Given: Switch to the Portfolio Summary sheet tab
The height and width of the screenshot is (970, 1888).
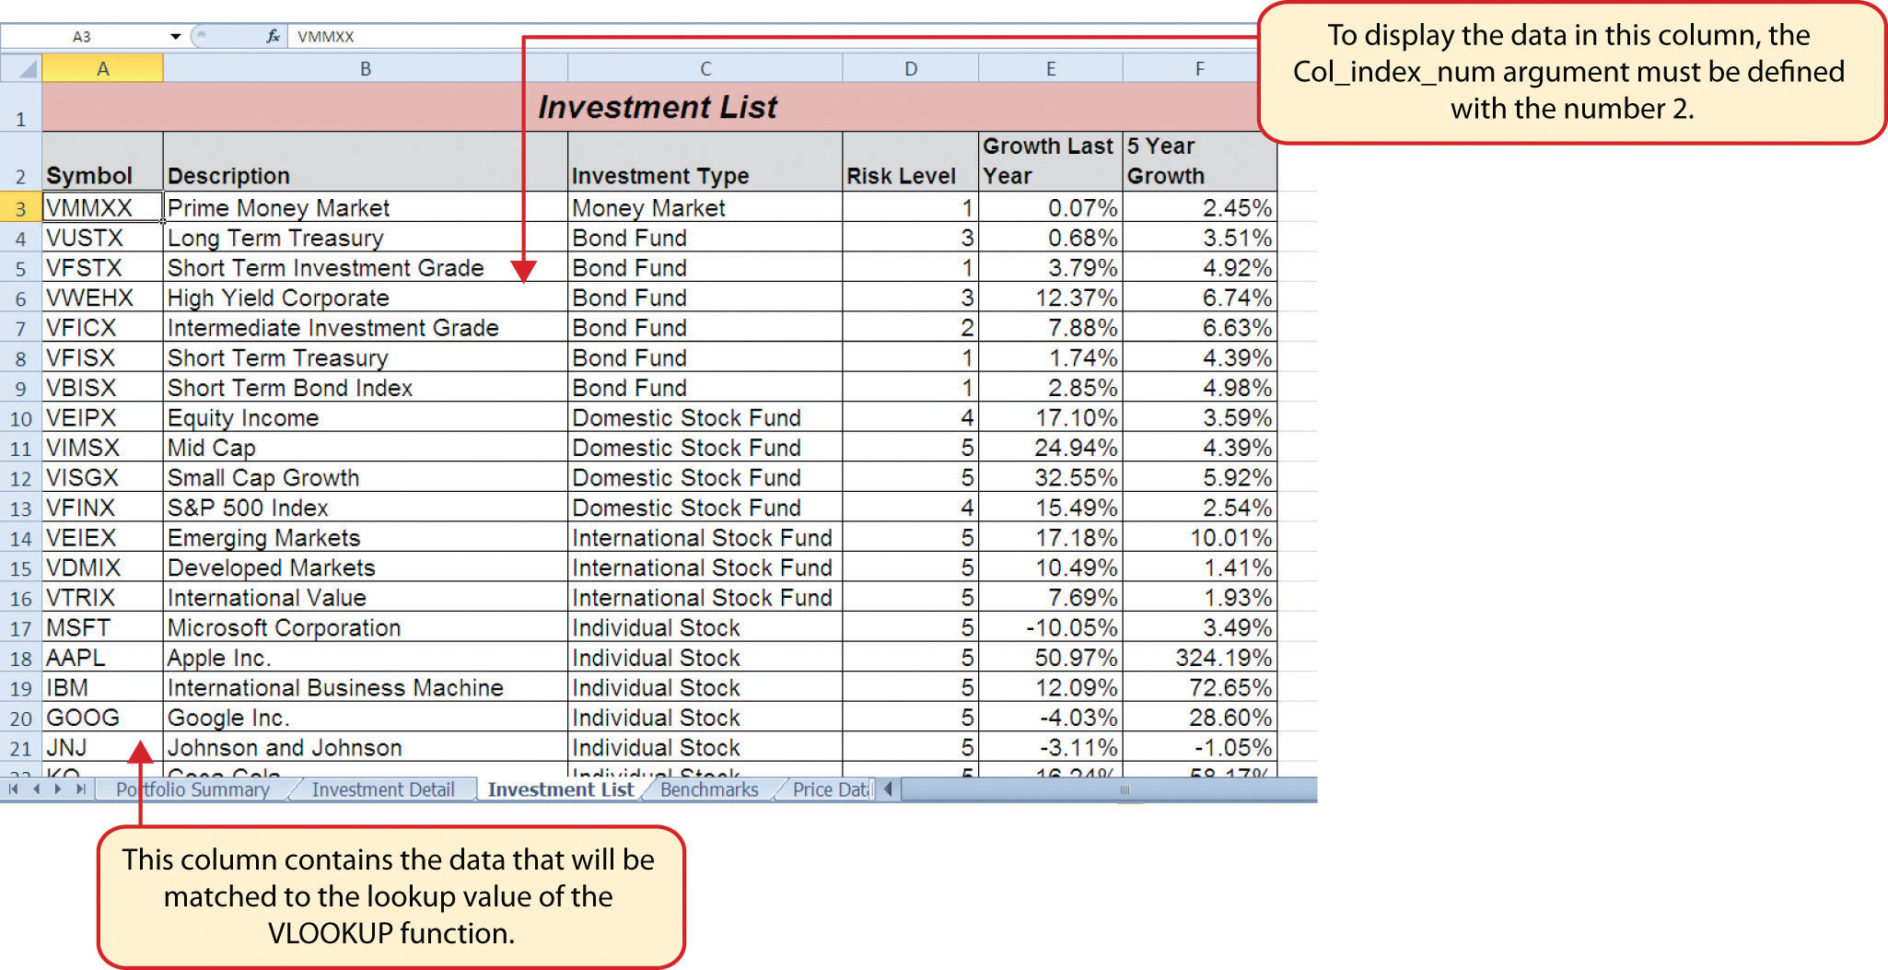Looking at the screenshot, I should click(x=193, y=789).
